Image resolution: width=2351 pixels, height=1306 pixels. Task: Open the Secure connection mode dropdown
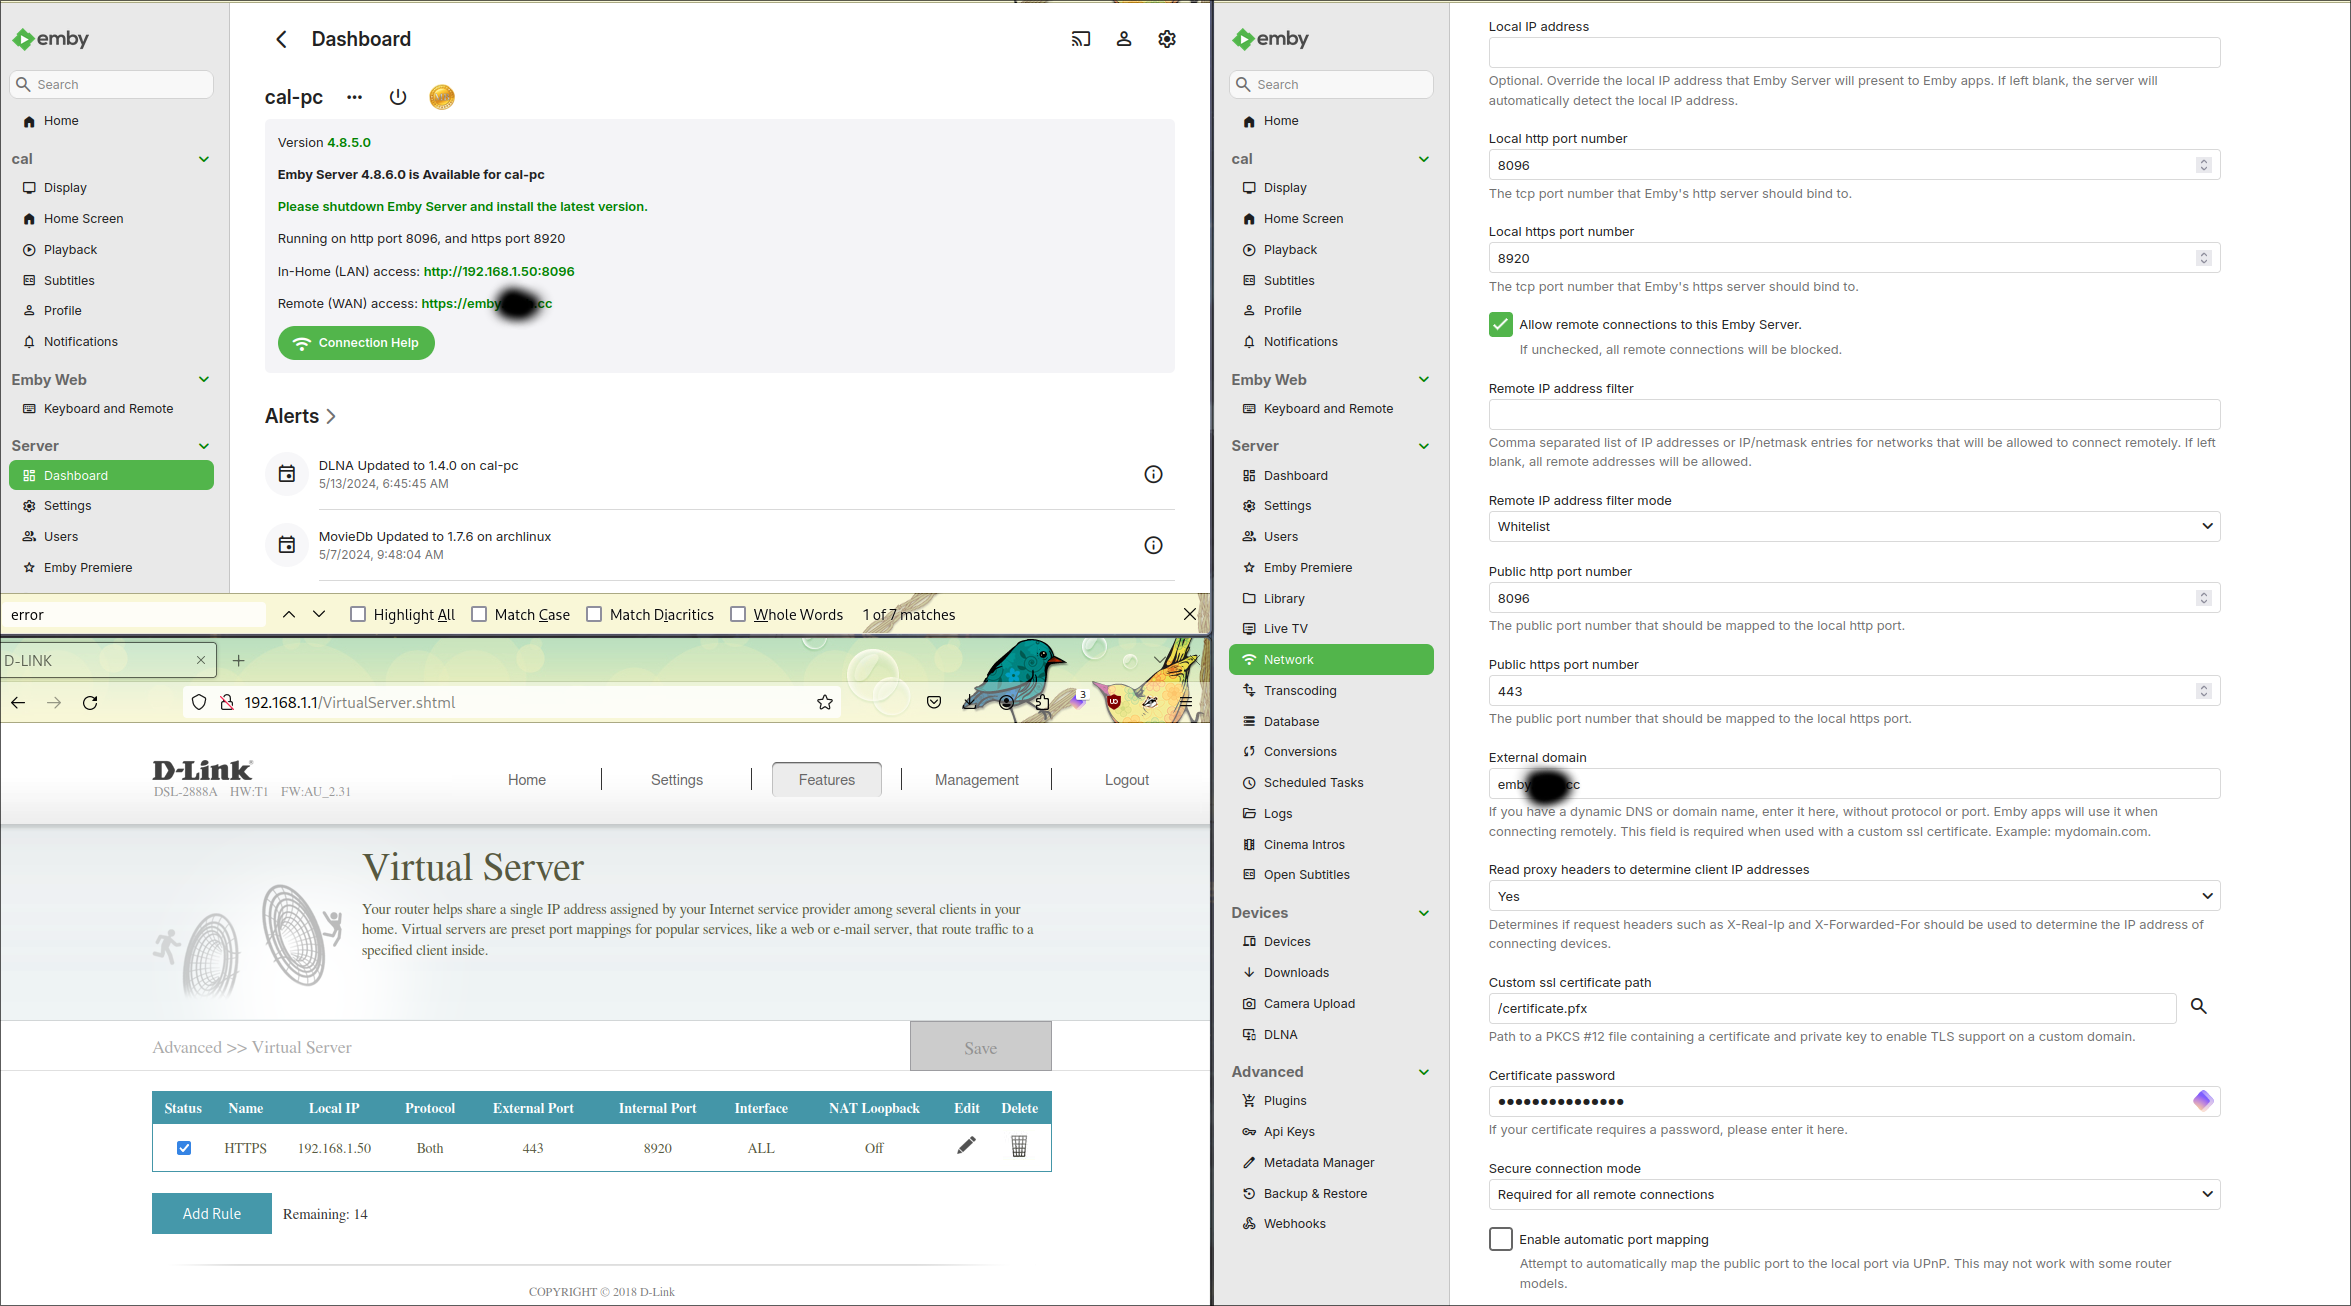point(1854,1194)
